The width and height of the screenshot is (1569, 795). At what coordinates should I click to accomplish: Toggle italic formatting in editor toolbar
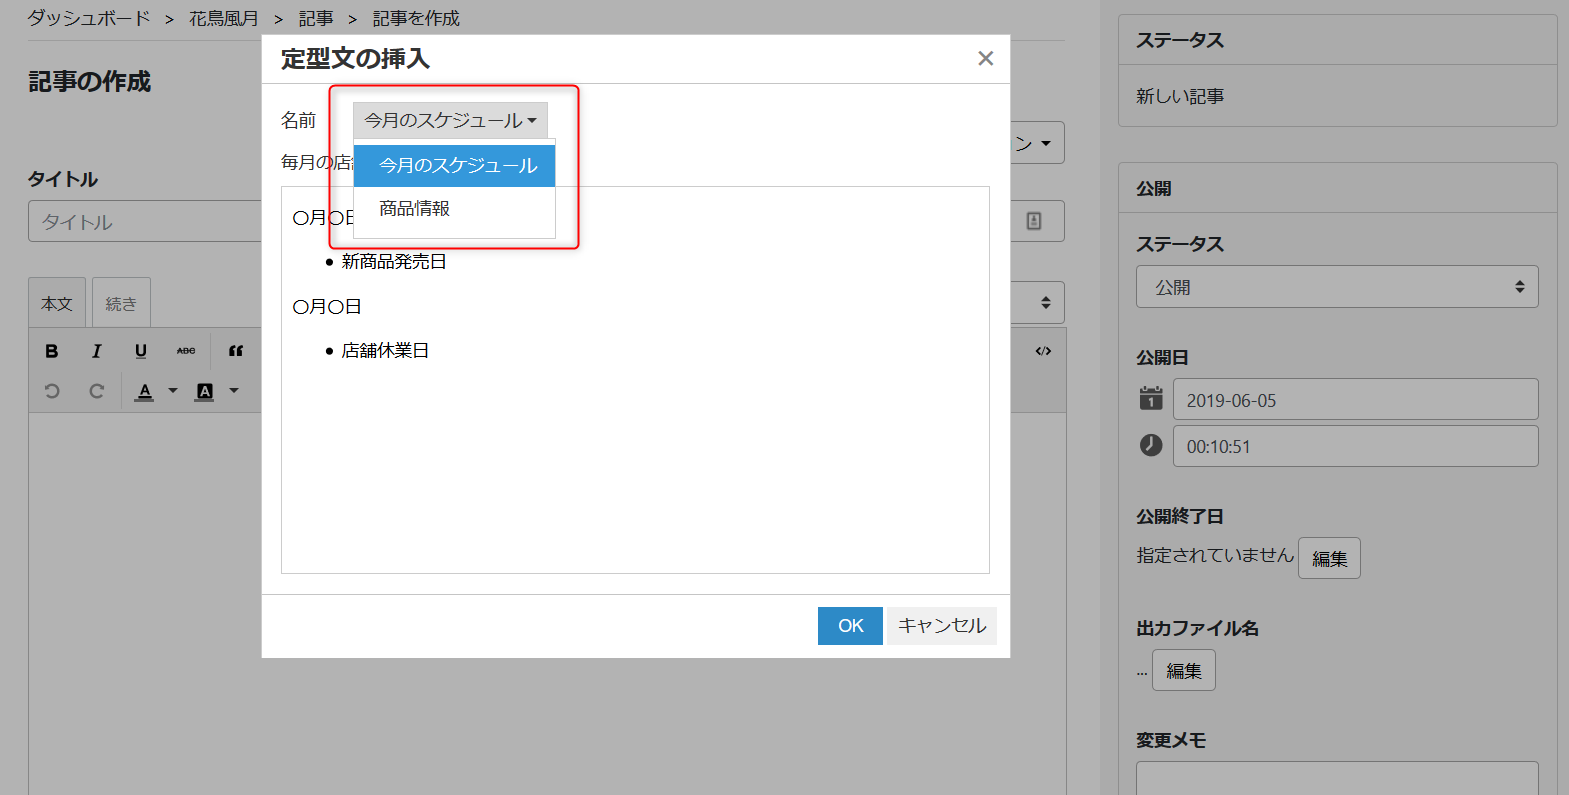tap(96, 351)
